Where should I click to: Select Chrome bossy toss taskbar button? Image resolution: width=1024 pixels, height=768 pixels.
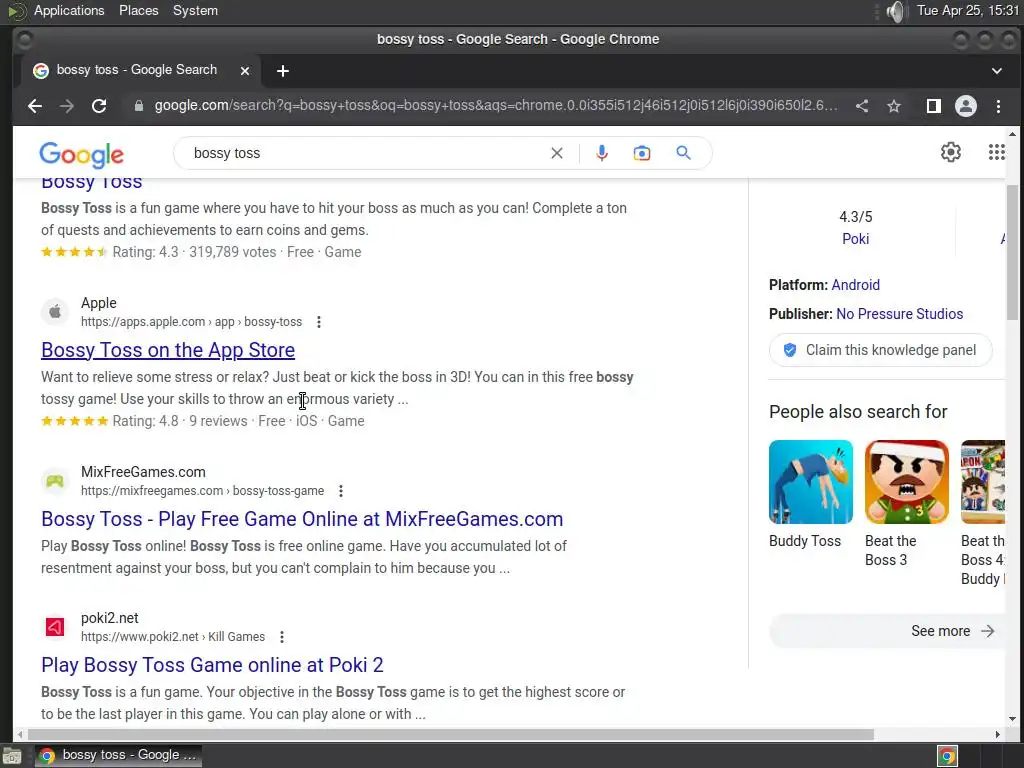(118, 755)
